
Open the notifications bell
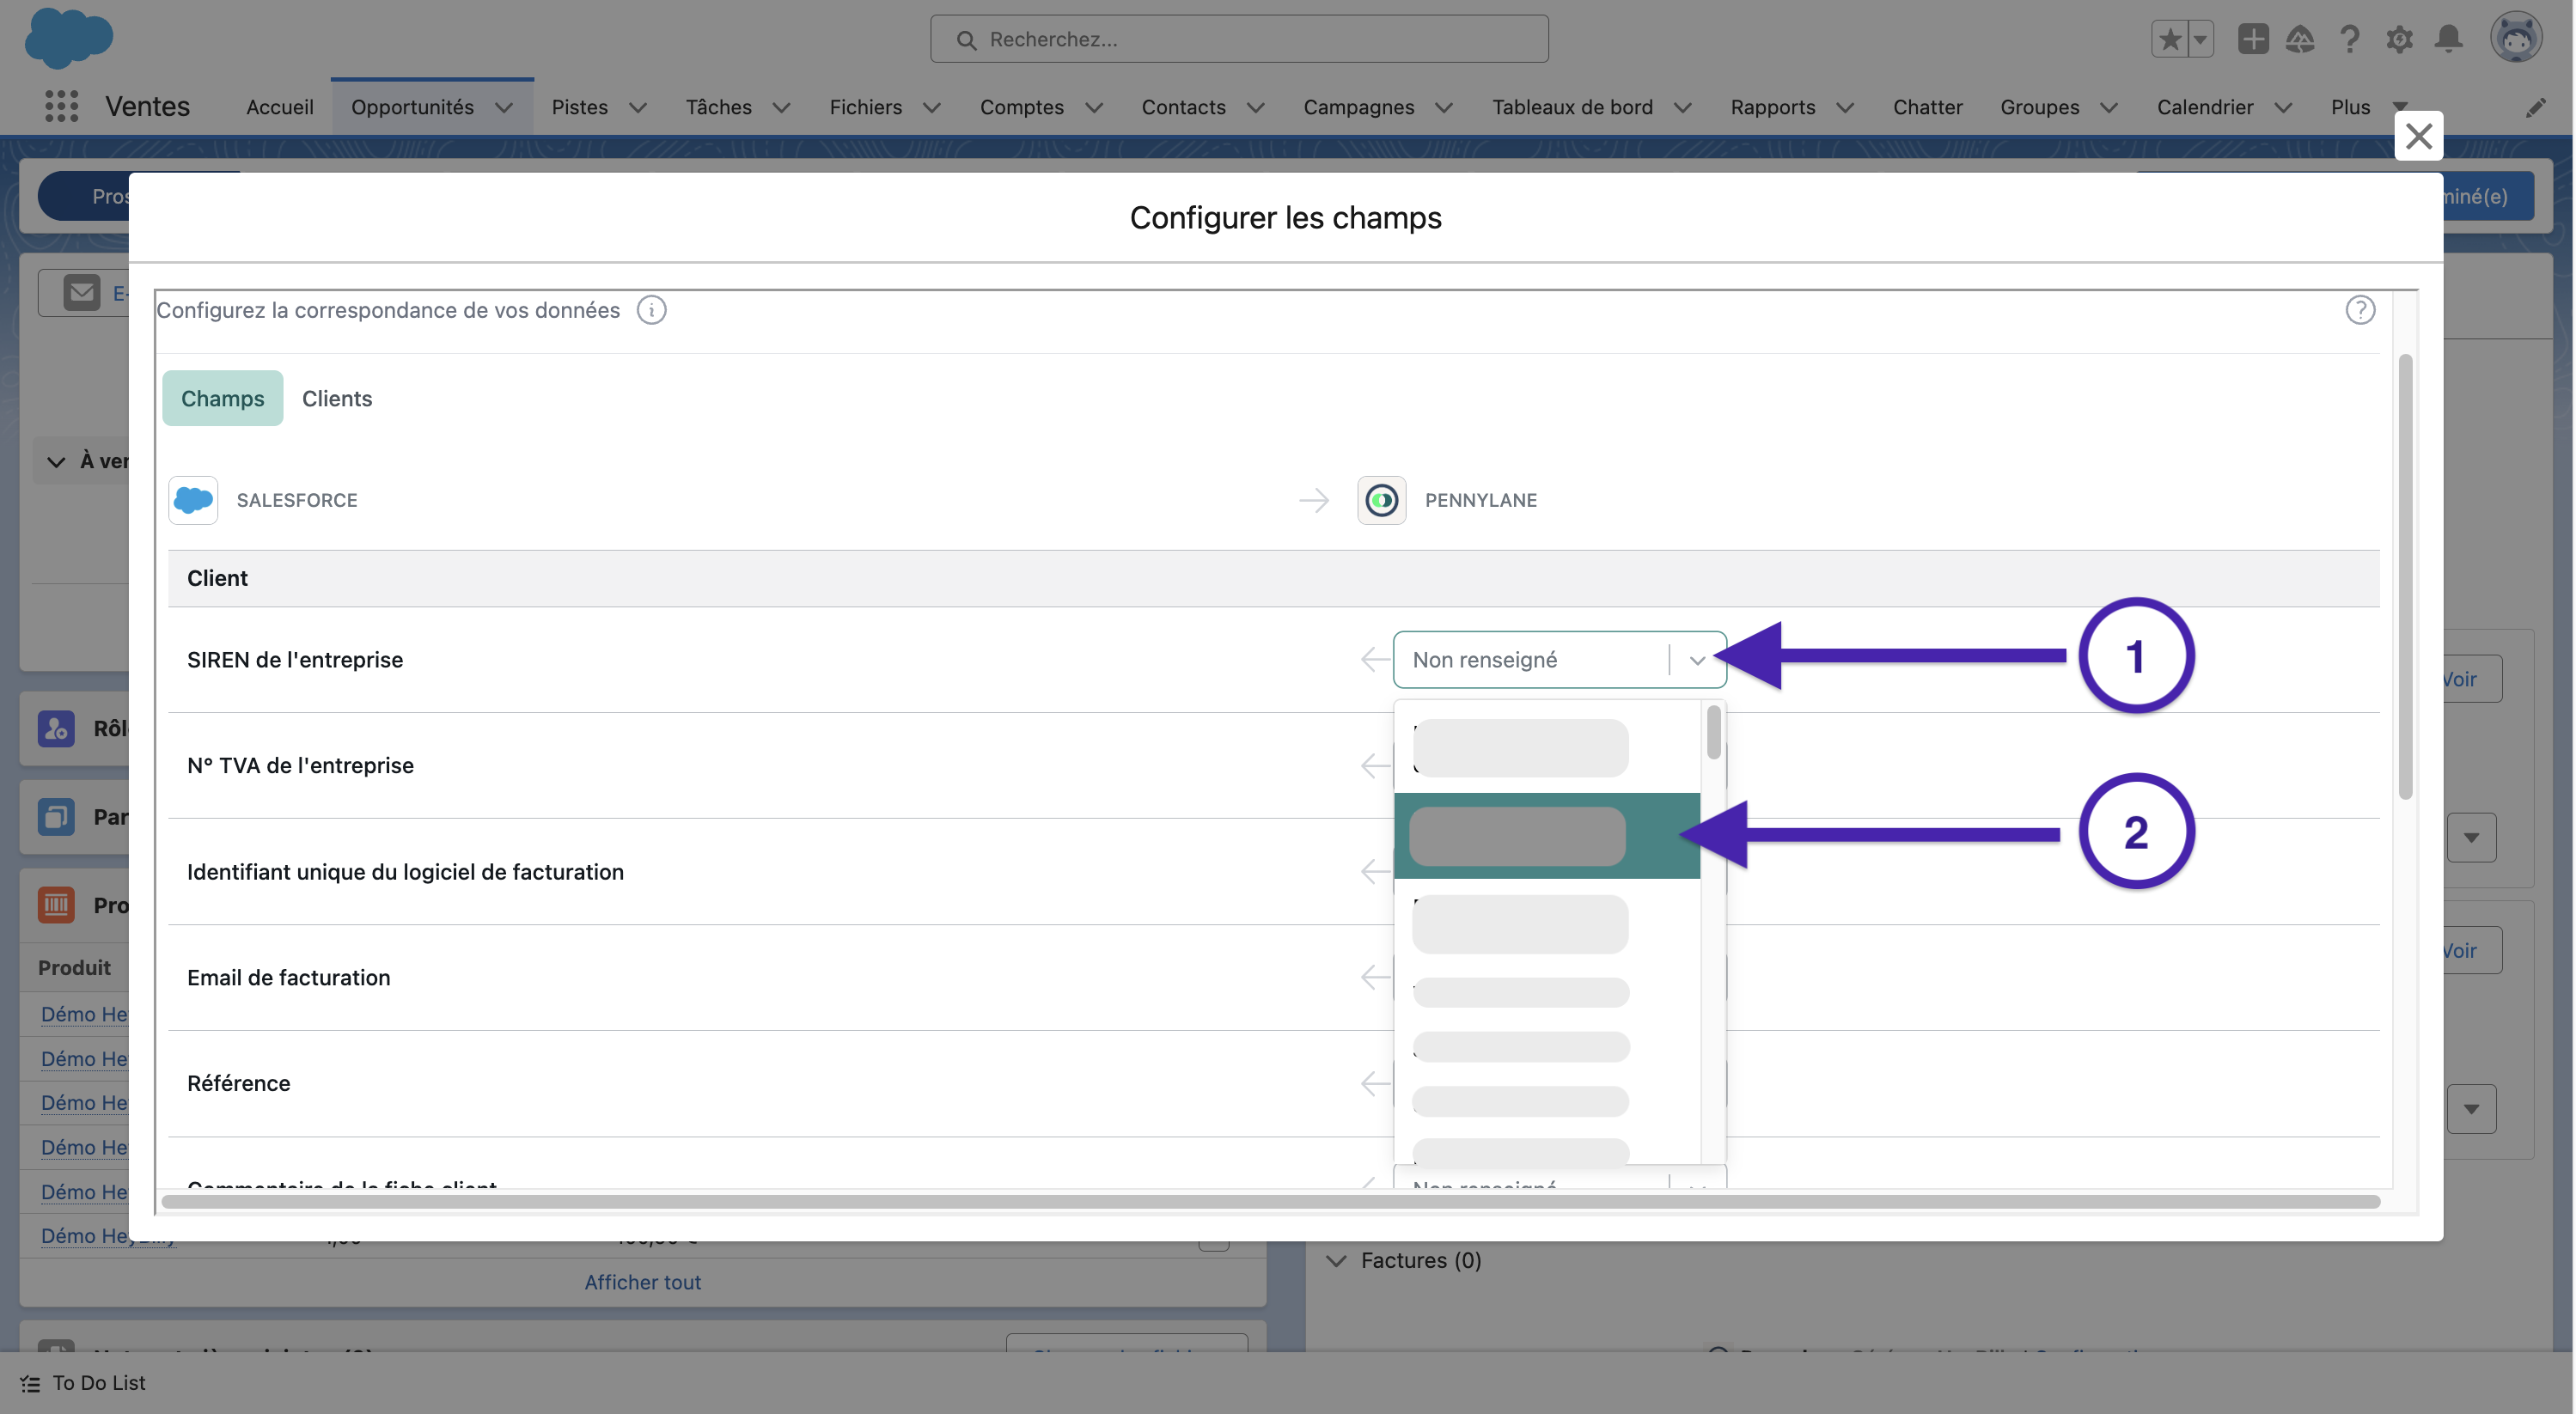coord(2448,39)
